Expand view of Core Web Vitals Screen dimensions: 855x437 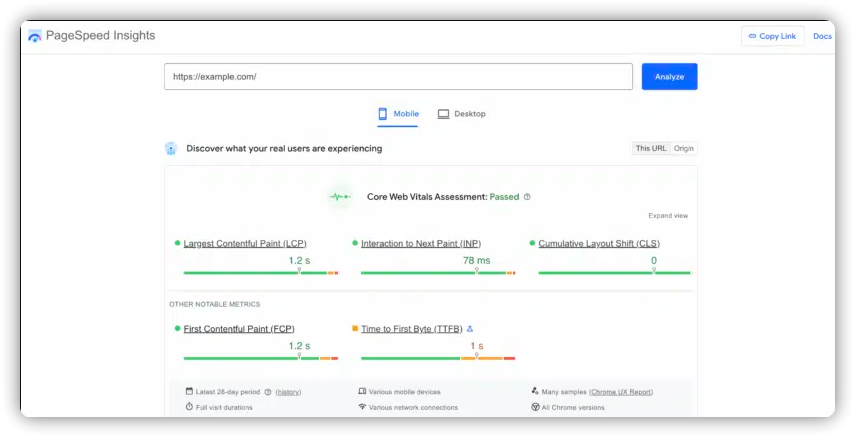(668, 216)
